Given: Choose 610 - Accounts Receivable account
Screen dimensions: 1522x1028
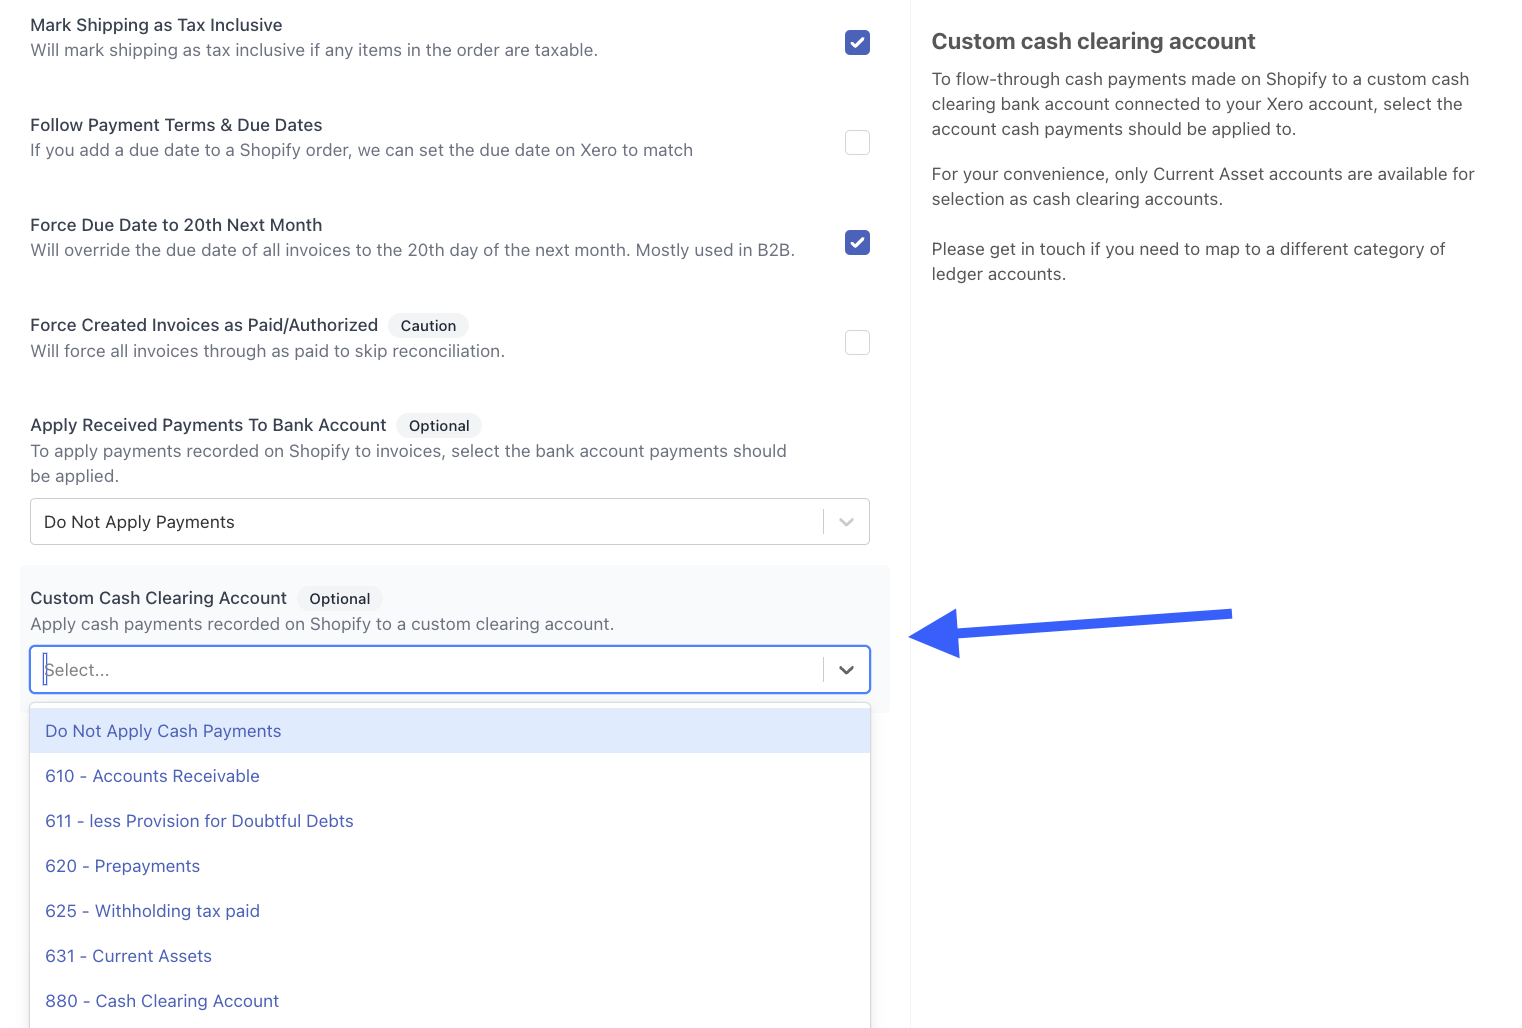Looking at the screenshot, I should (x=152, y=776).
